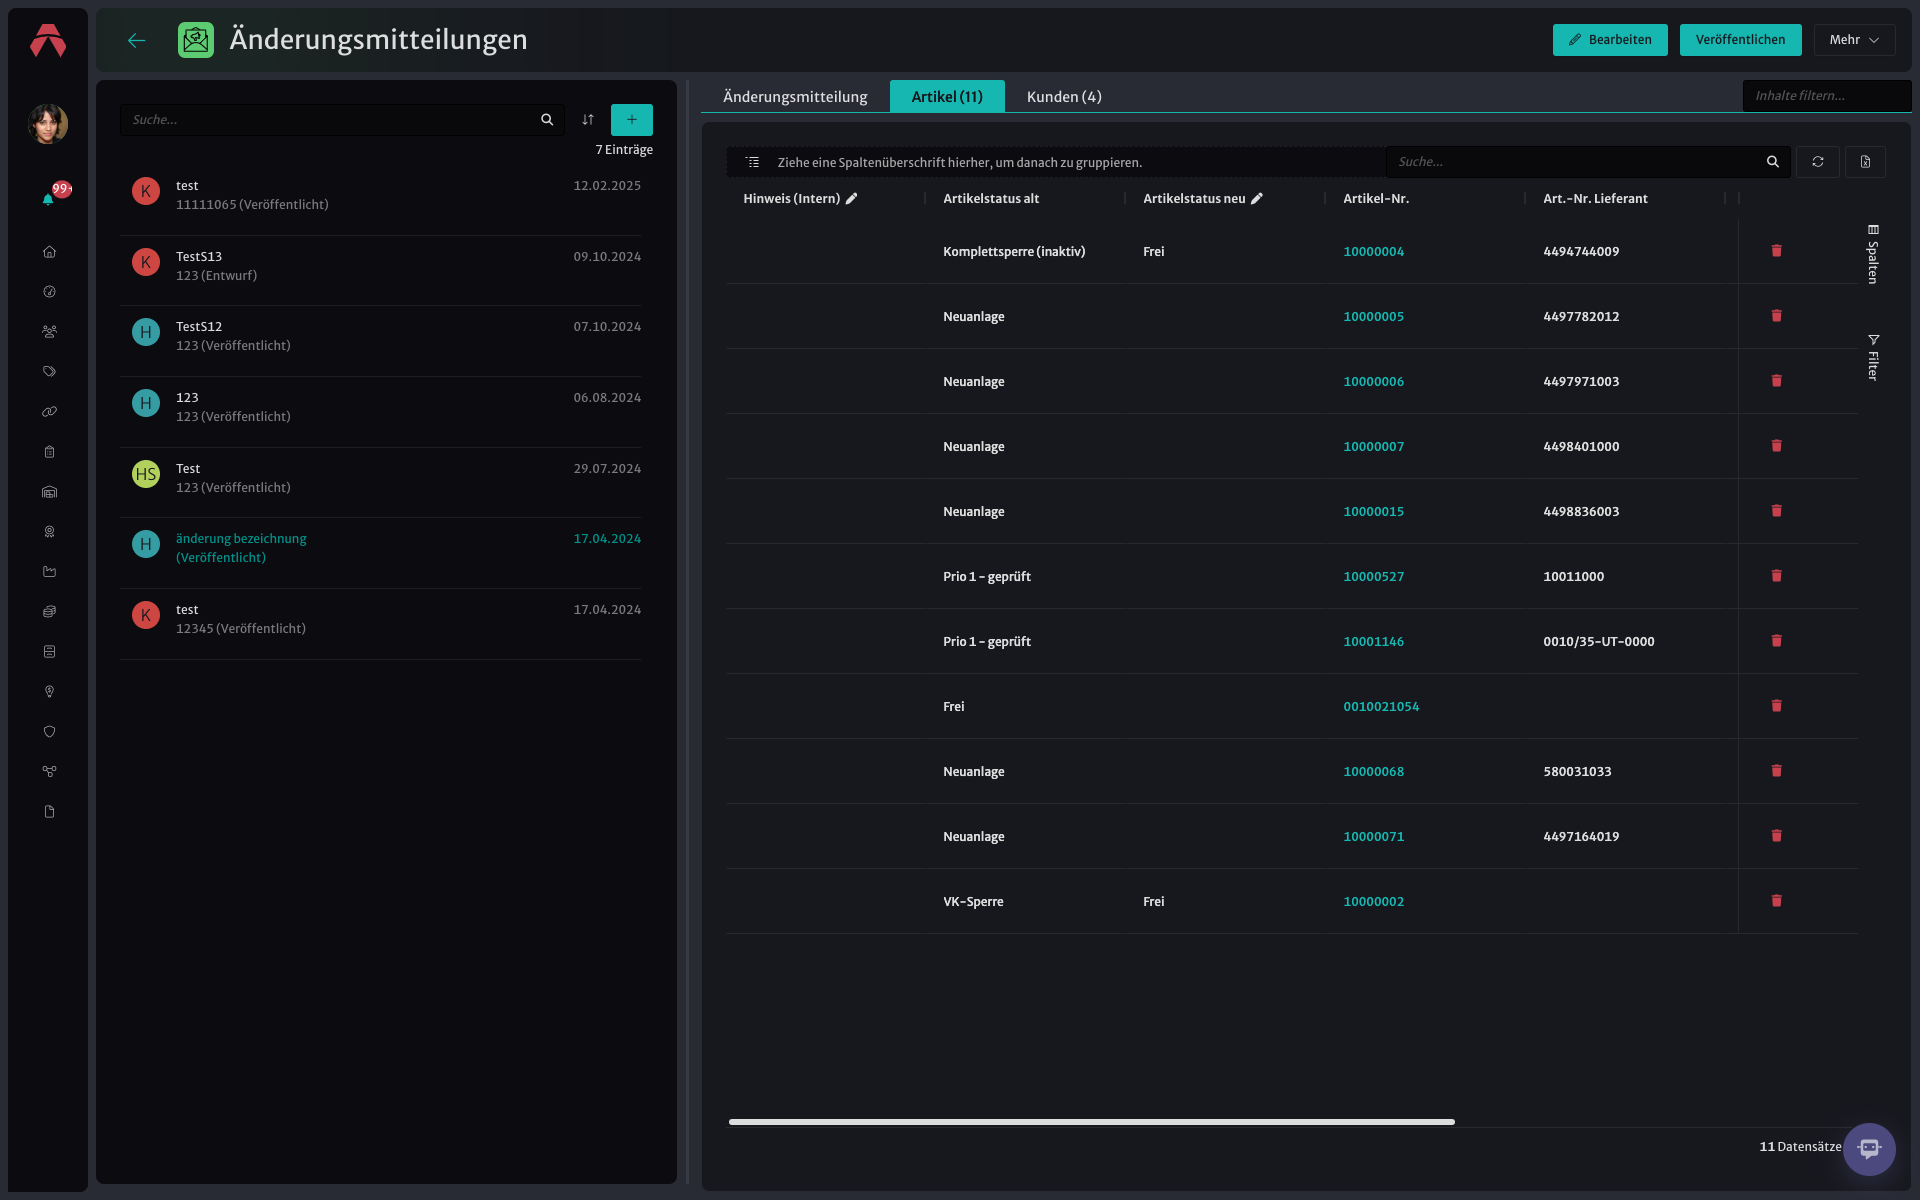Open the dashboard gauge sidebar icon
Image resolution: width=1920 pixels, height=1200 pixels.
[x=49, y=292]
